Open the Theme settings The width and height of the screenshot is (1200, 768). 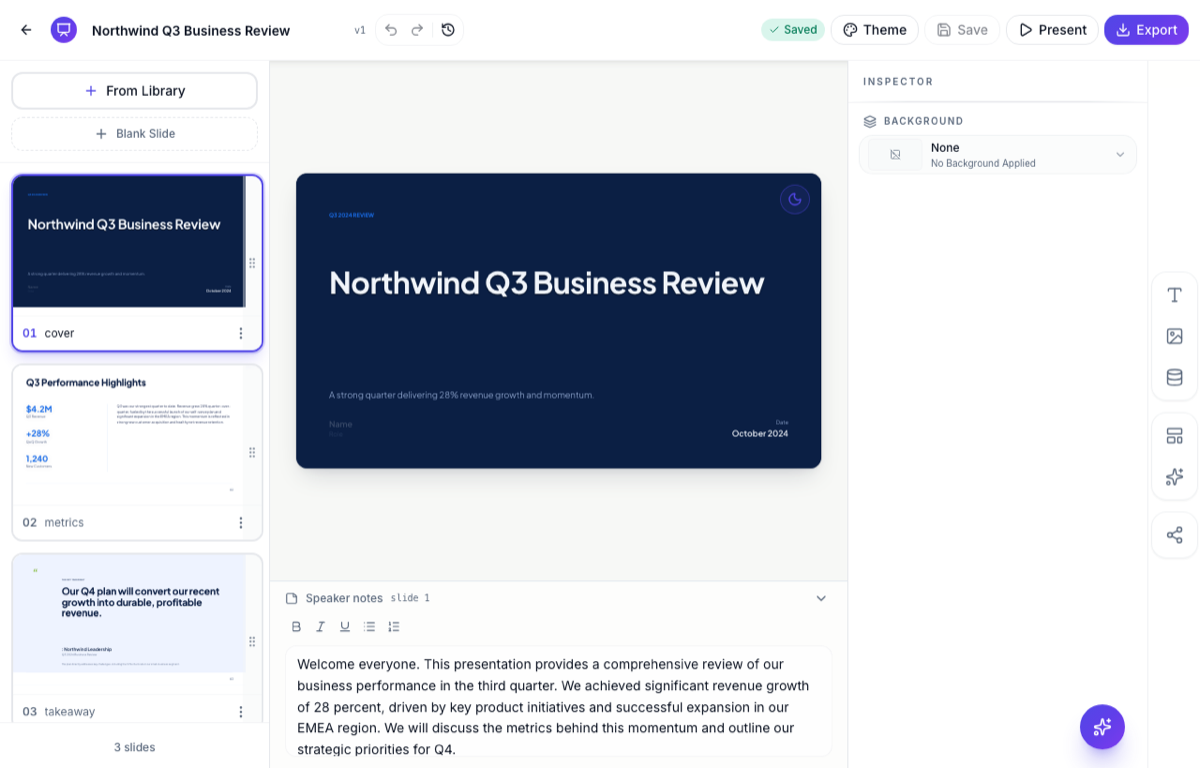tap(875, 30)
